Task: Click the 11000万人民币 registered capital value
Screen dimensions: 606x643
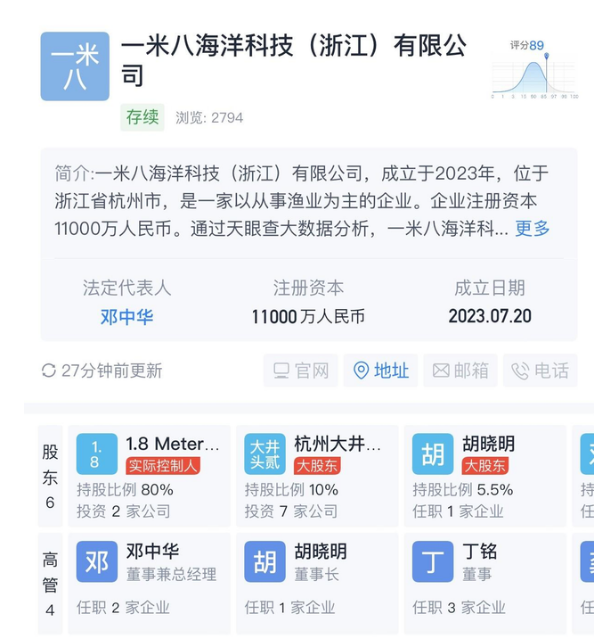Action: click(x=308, y=317)
